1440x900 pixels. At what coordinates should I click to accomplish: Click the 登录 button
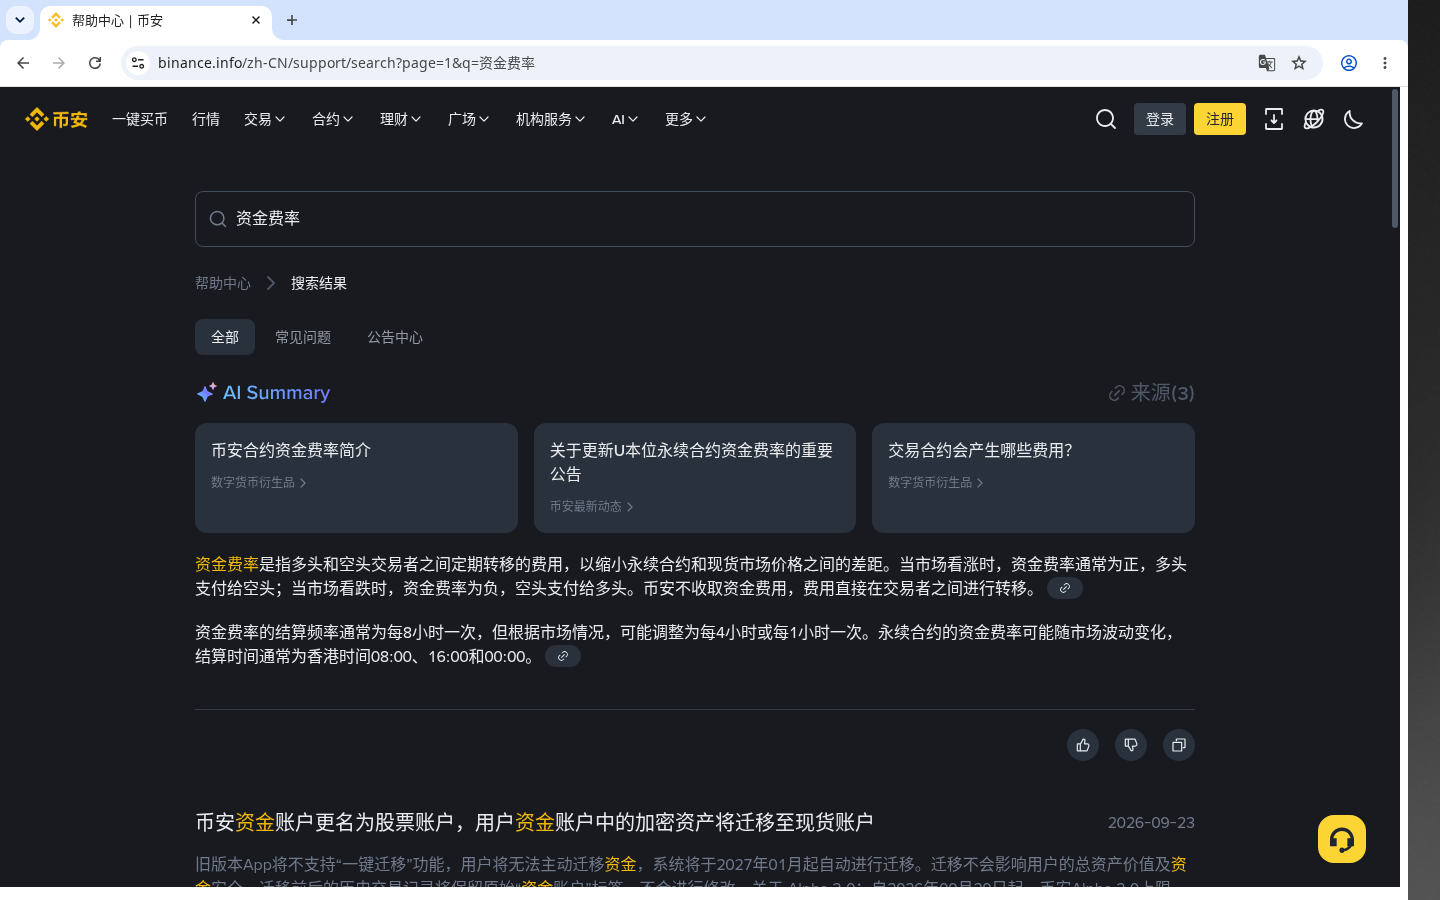[1160, 119]
